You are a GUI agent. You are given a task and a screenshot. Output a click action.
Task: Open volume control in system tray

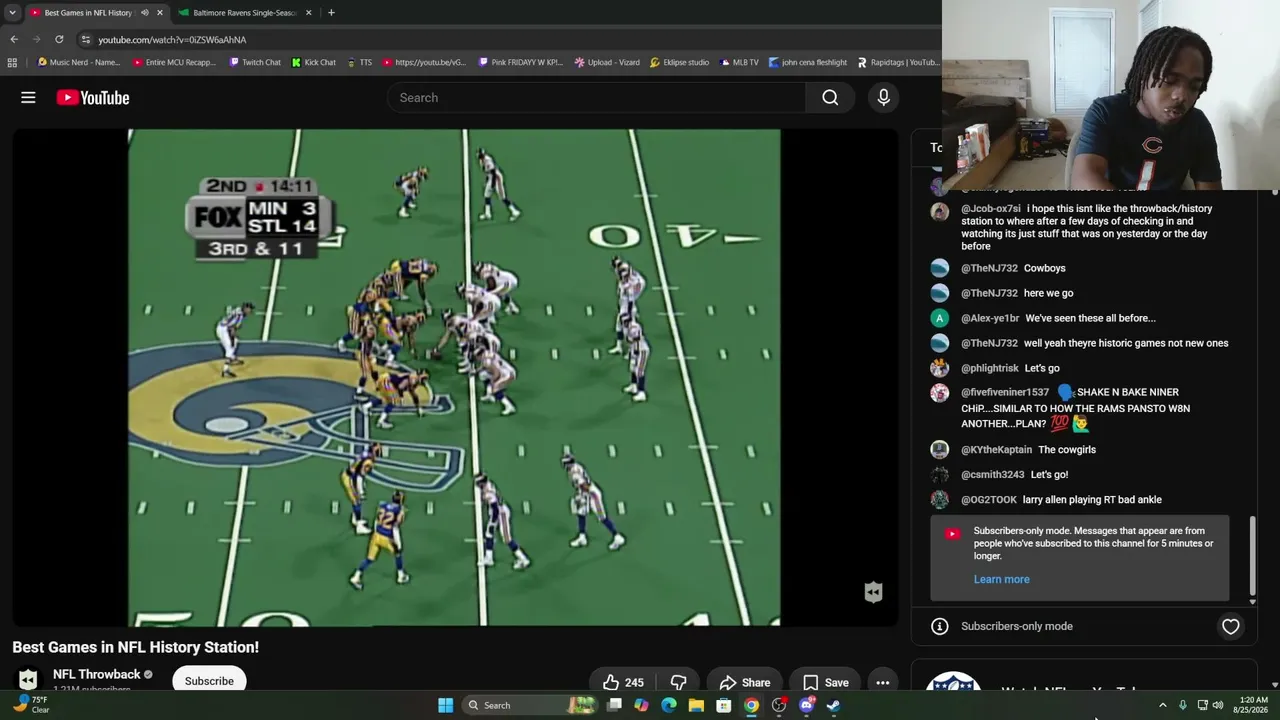[x=1218, y=705]
